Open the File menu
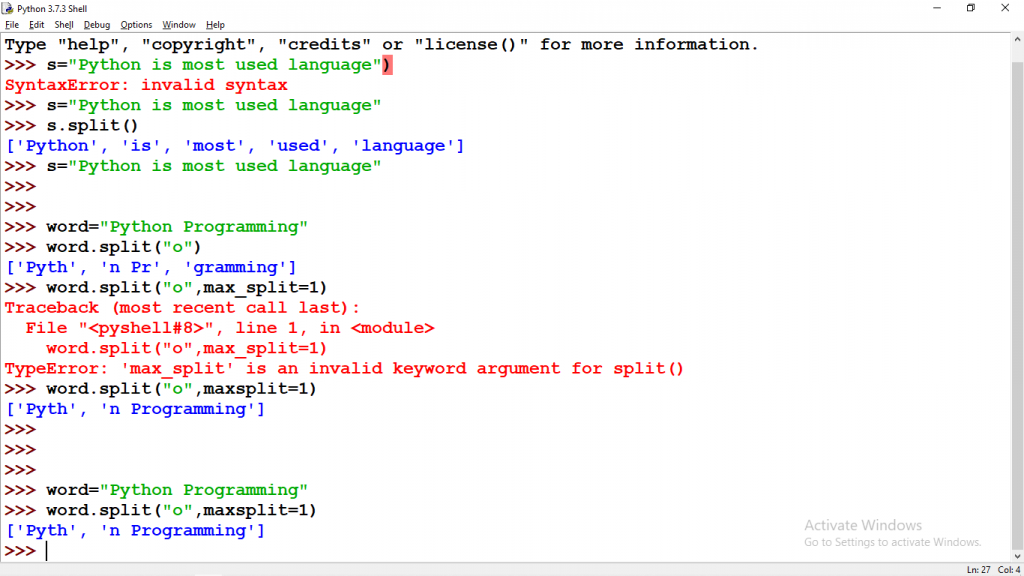Image resolution: width=1024 pixels, height=576 pixels. click(13, 24)
